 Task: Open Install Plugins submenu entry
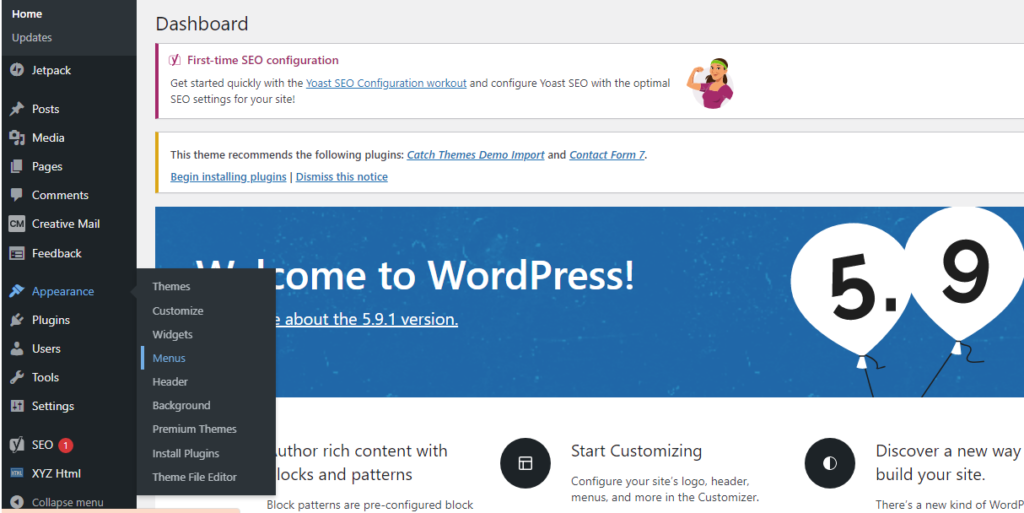(185, 454)
